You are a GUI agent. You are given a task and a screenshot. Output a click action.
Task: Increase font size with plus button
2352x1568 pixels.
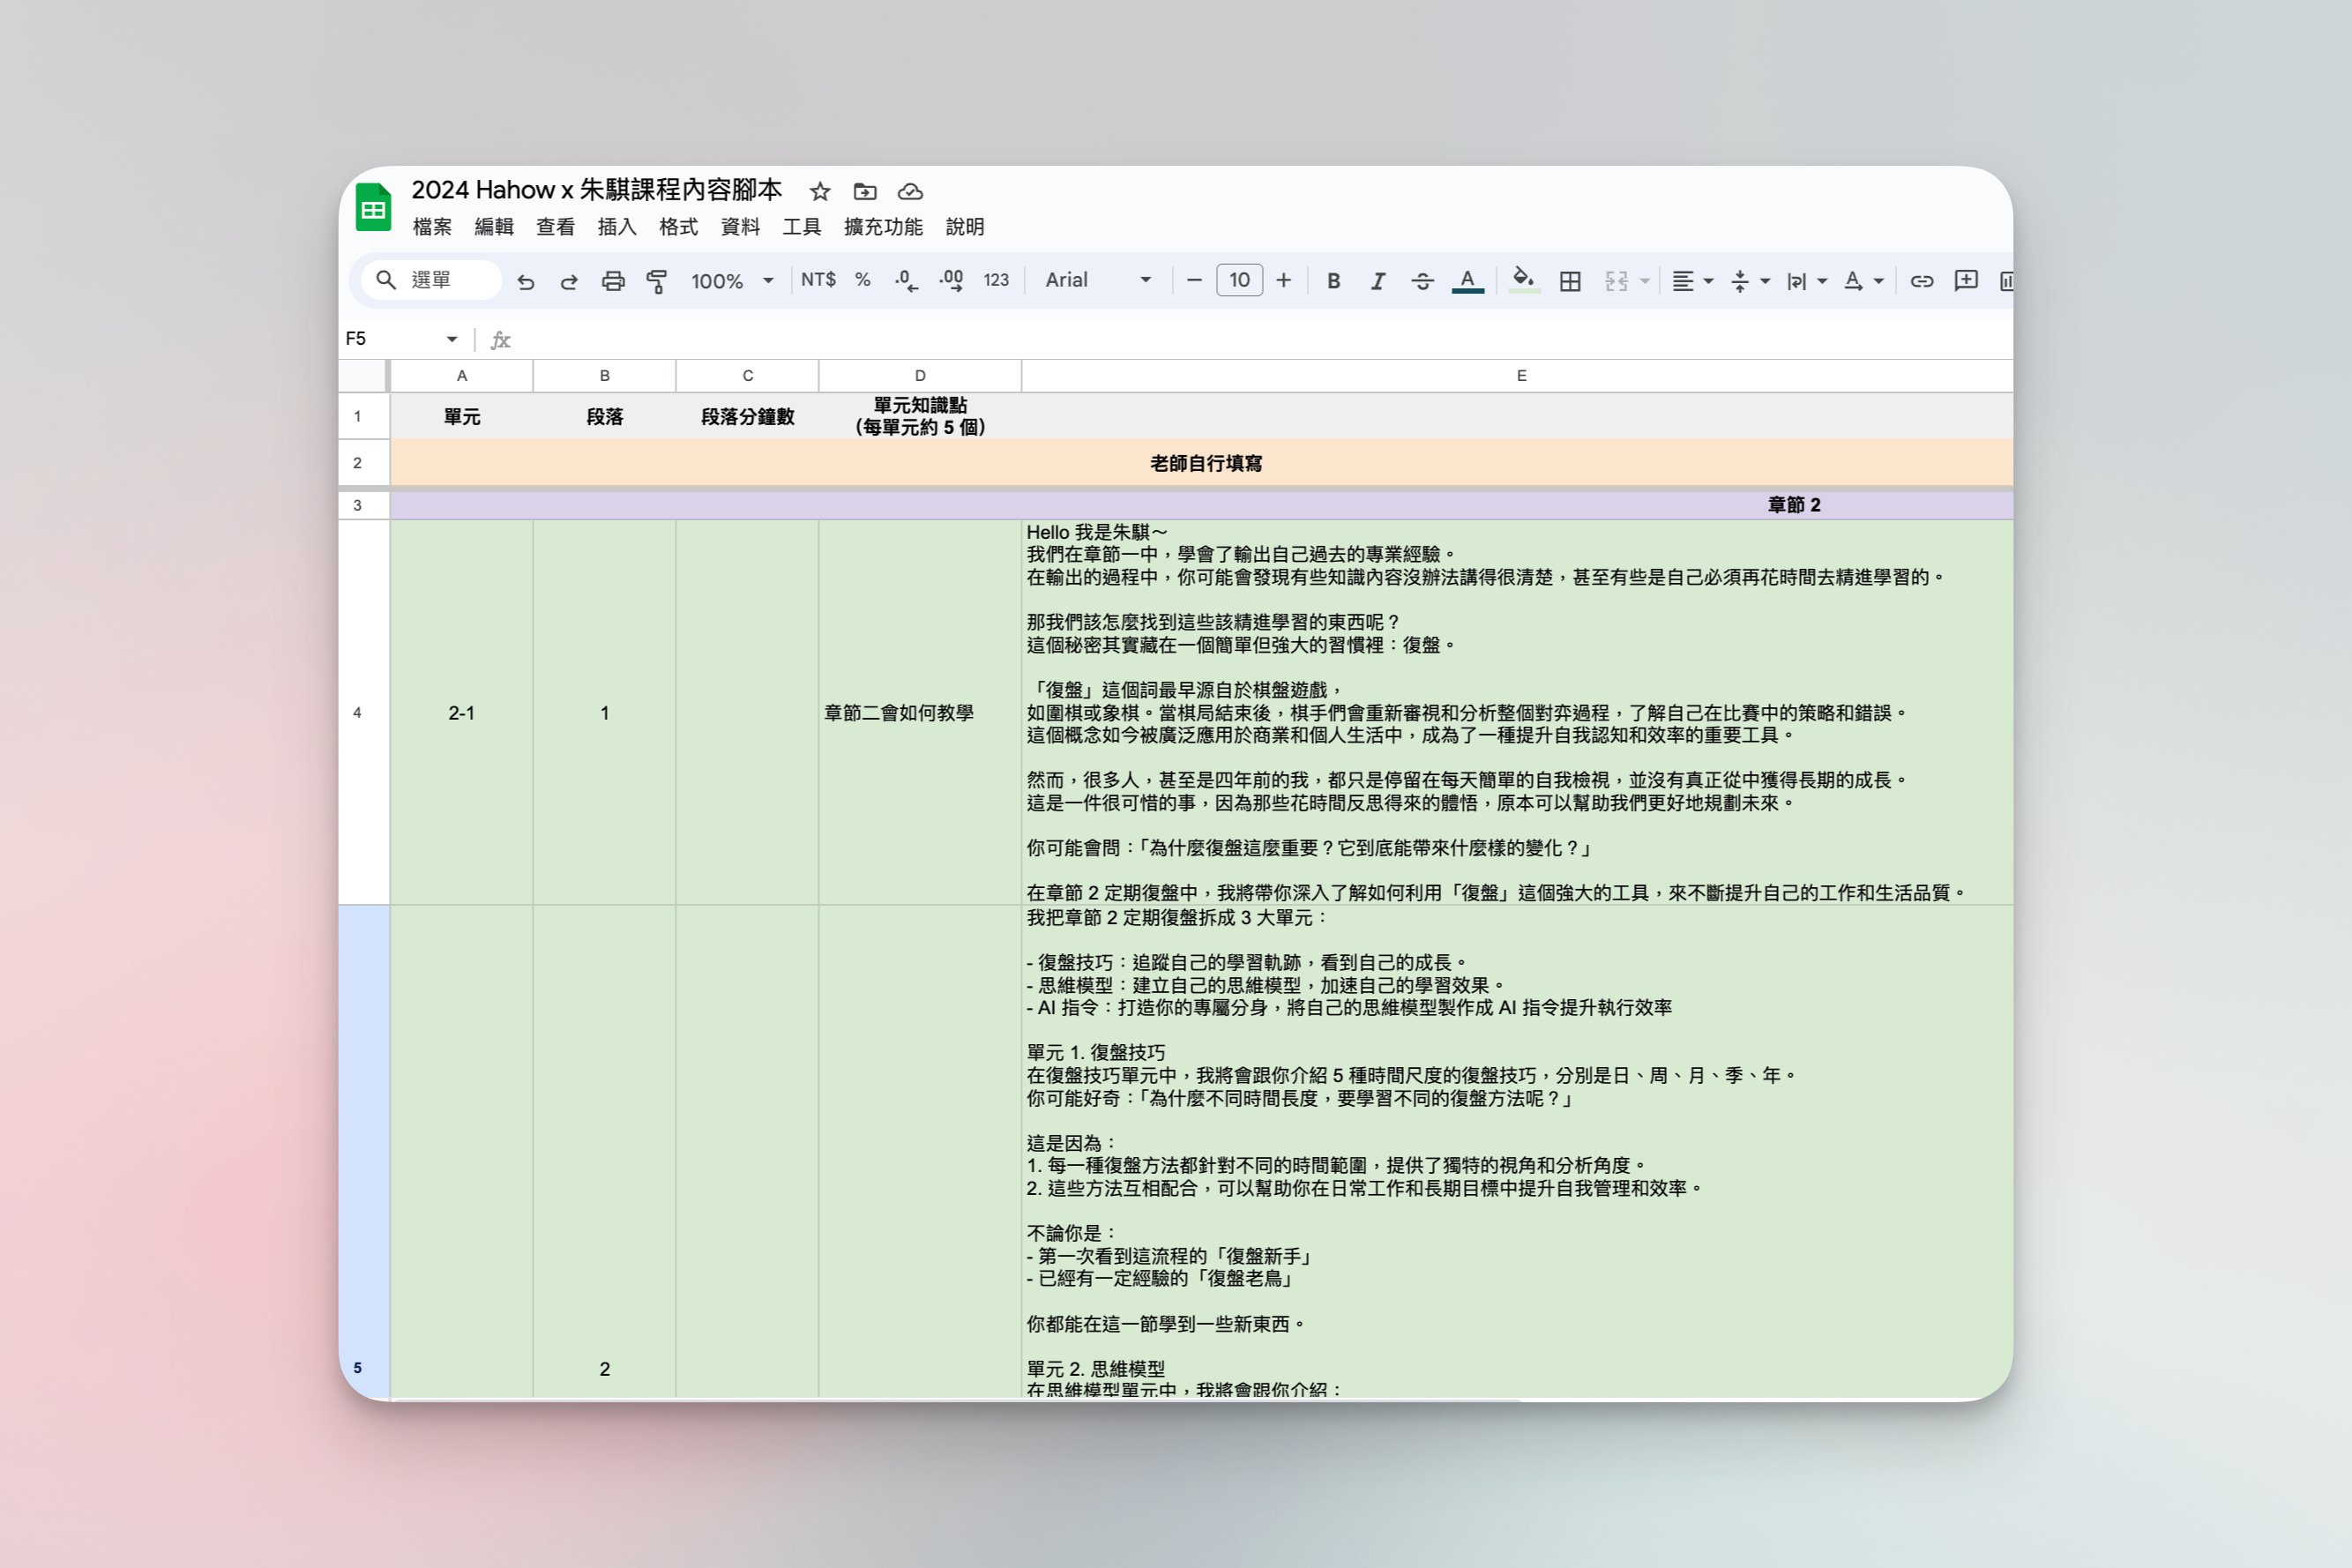1284,280
